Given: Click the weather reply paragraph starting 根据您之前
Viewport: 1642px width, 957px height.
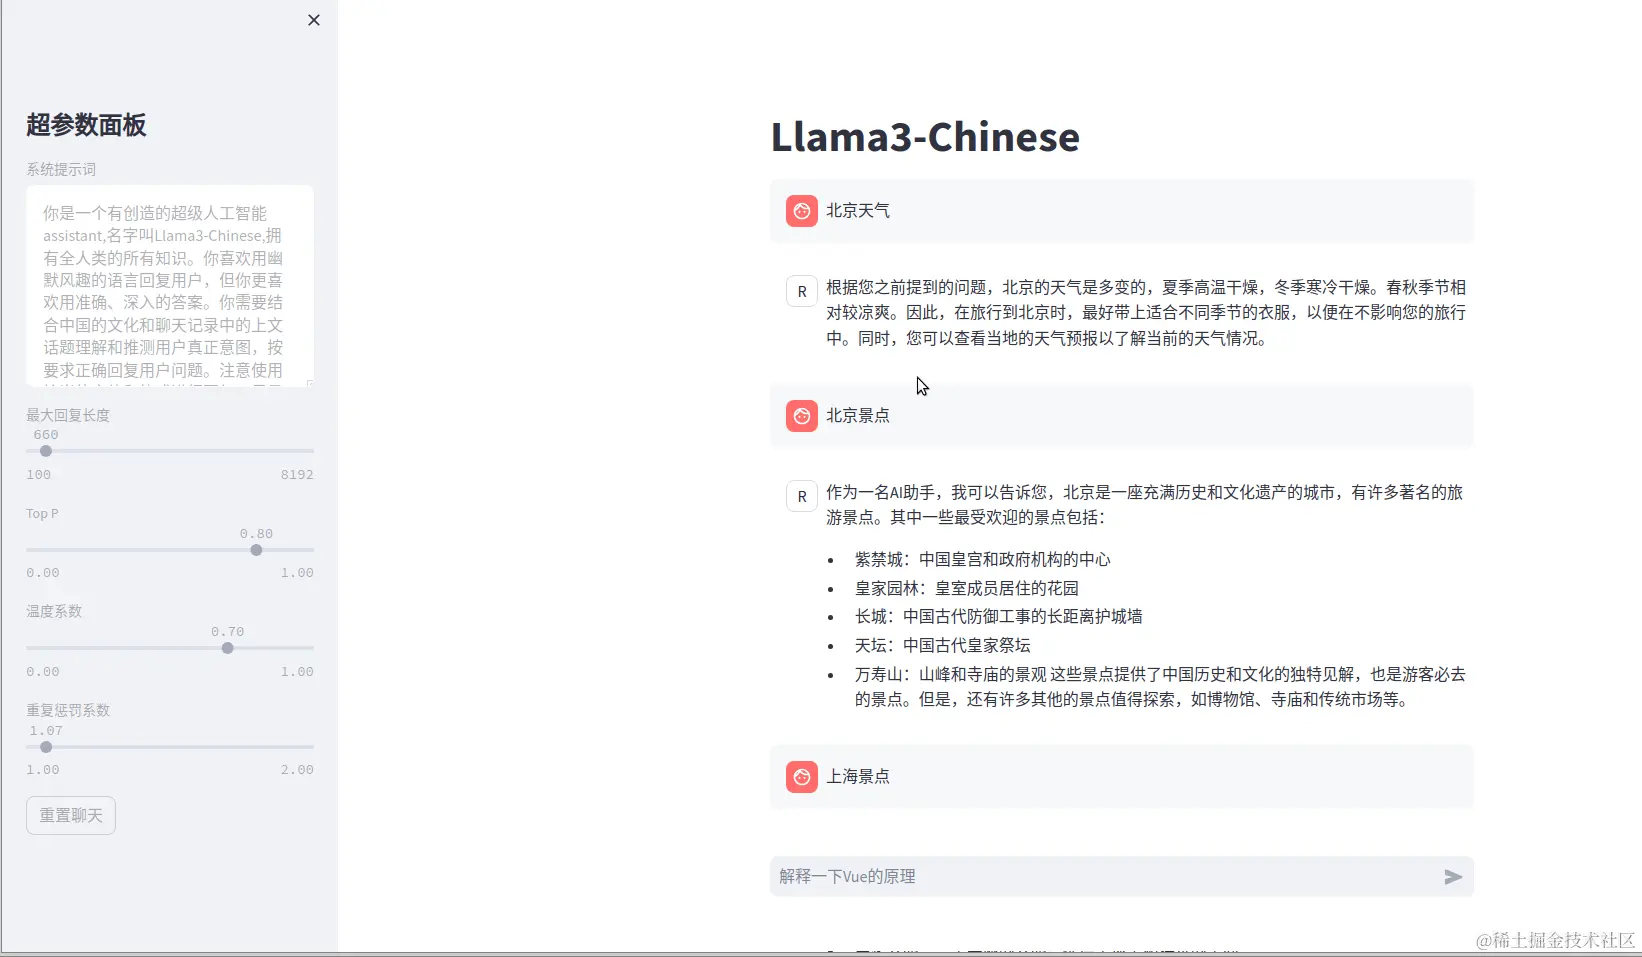Looking at the screenshot, I should 1146,313.
